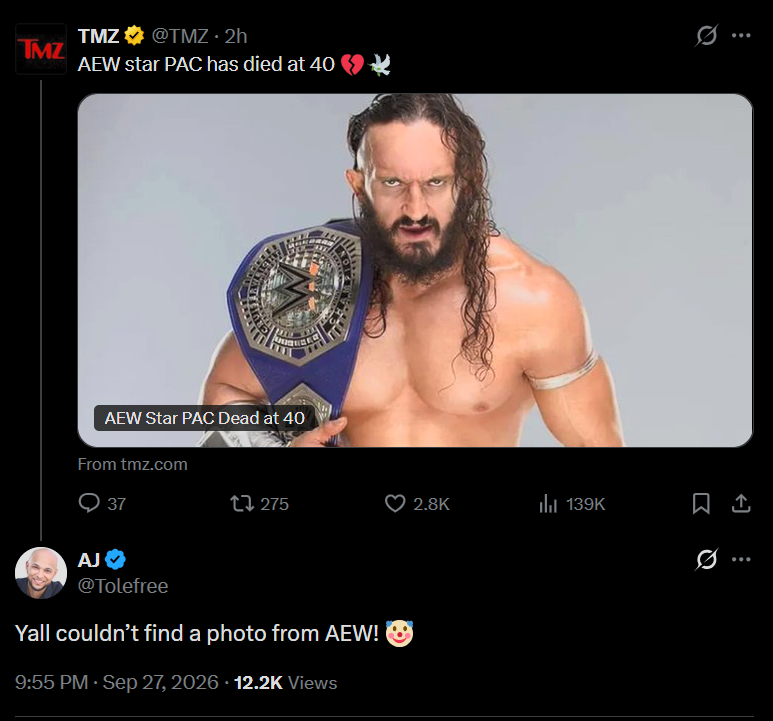Open AJ's profile picture
The width and height of the screenshot is (773, 721).
coord(41,573)
